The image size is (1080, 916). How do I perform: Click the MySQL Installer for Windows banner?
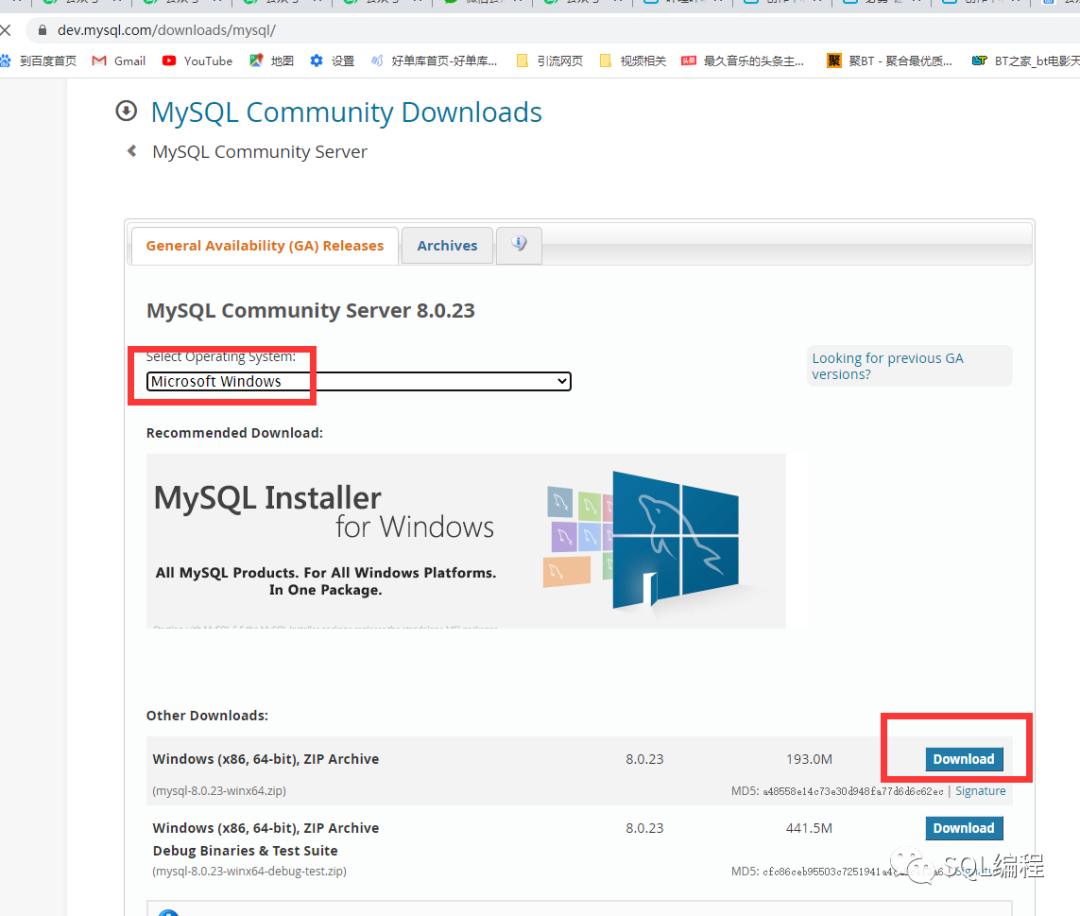(x=466, y=541)
